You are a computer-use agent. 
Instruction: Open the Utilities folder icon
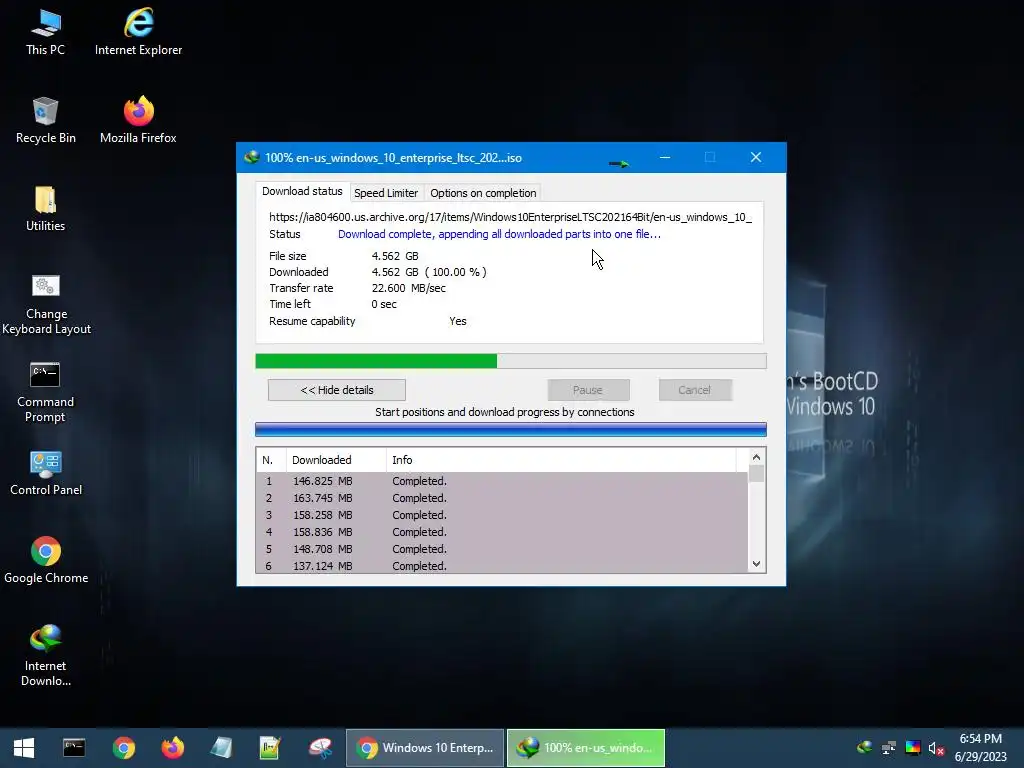tap(45, 209)
